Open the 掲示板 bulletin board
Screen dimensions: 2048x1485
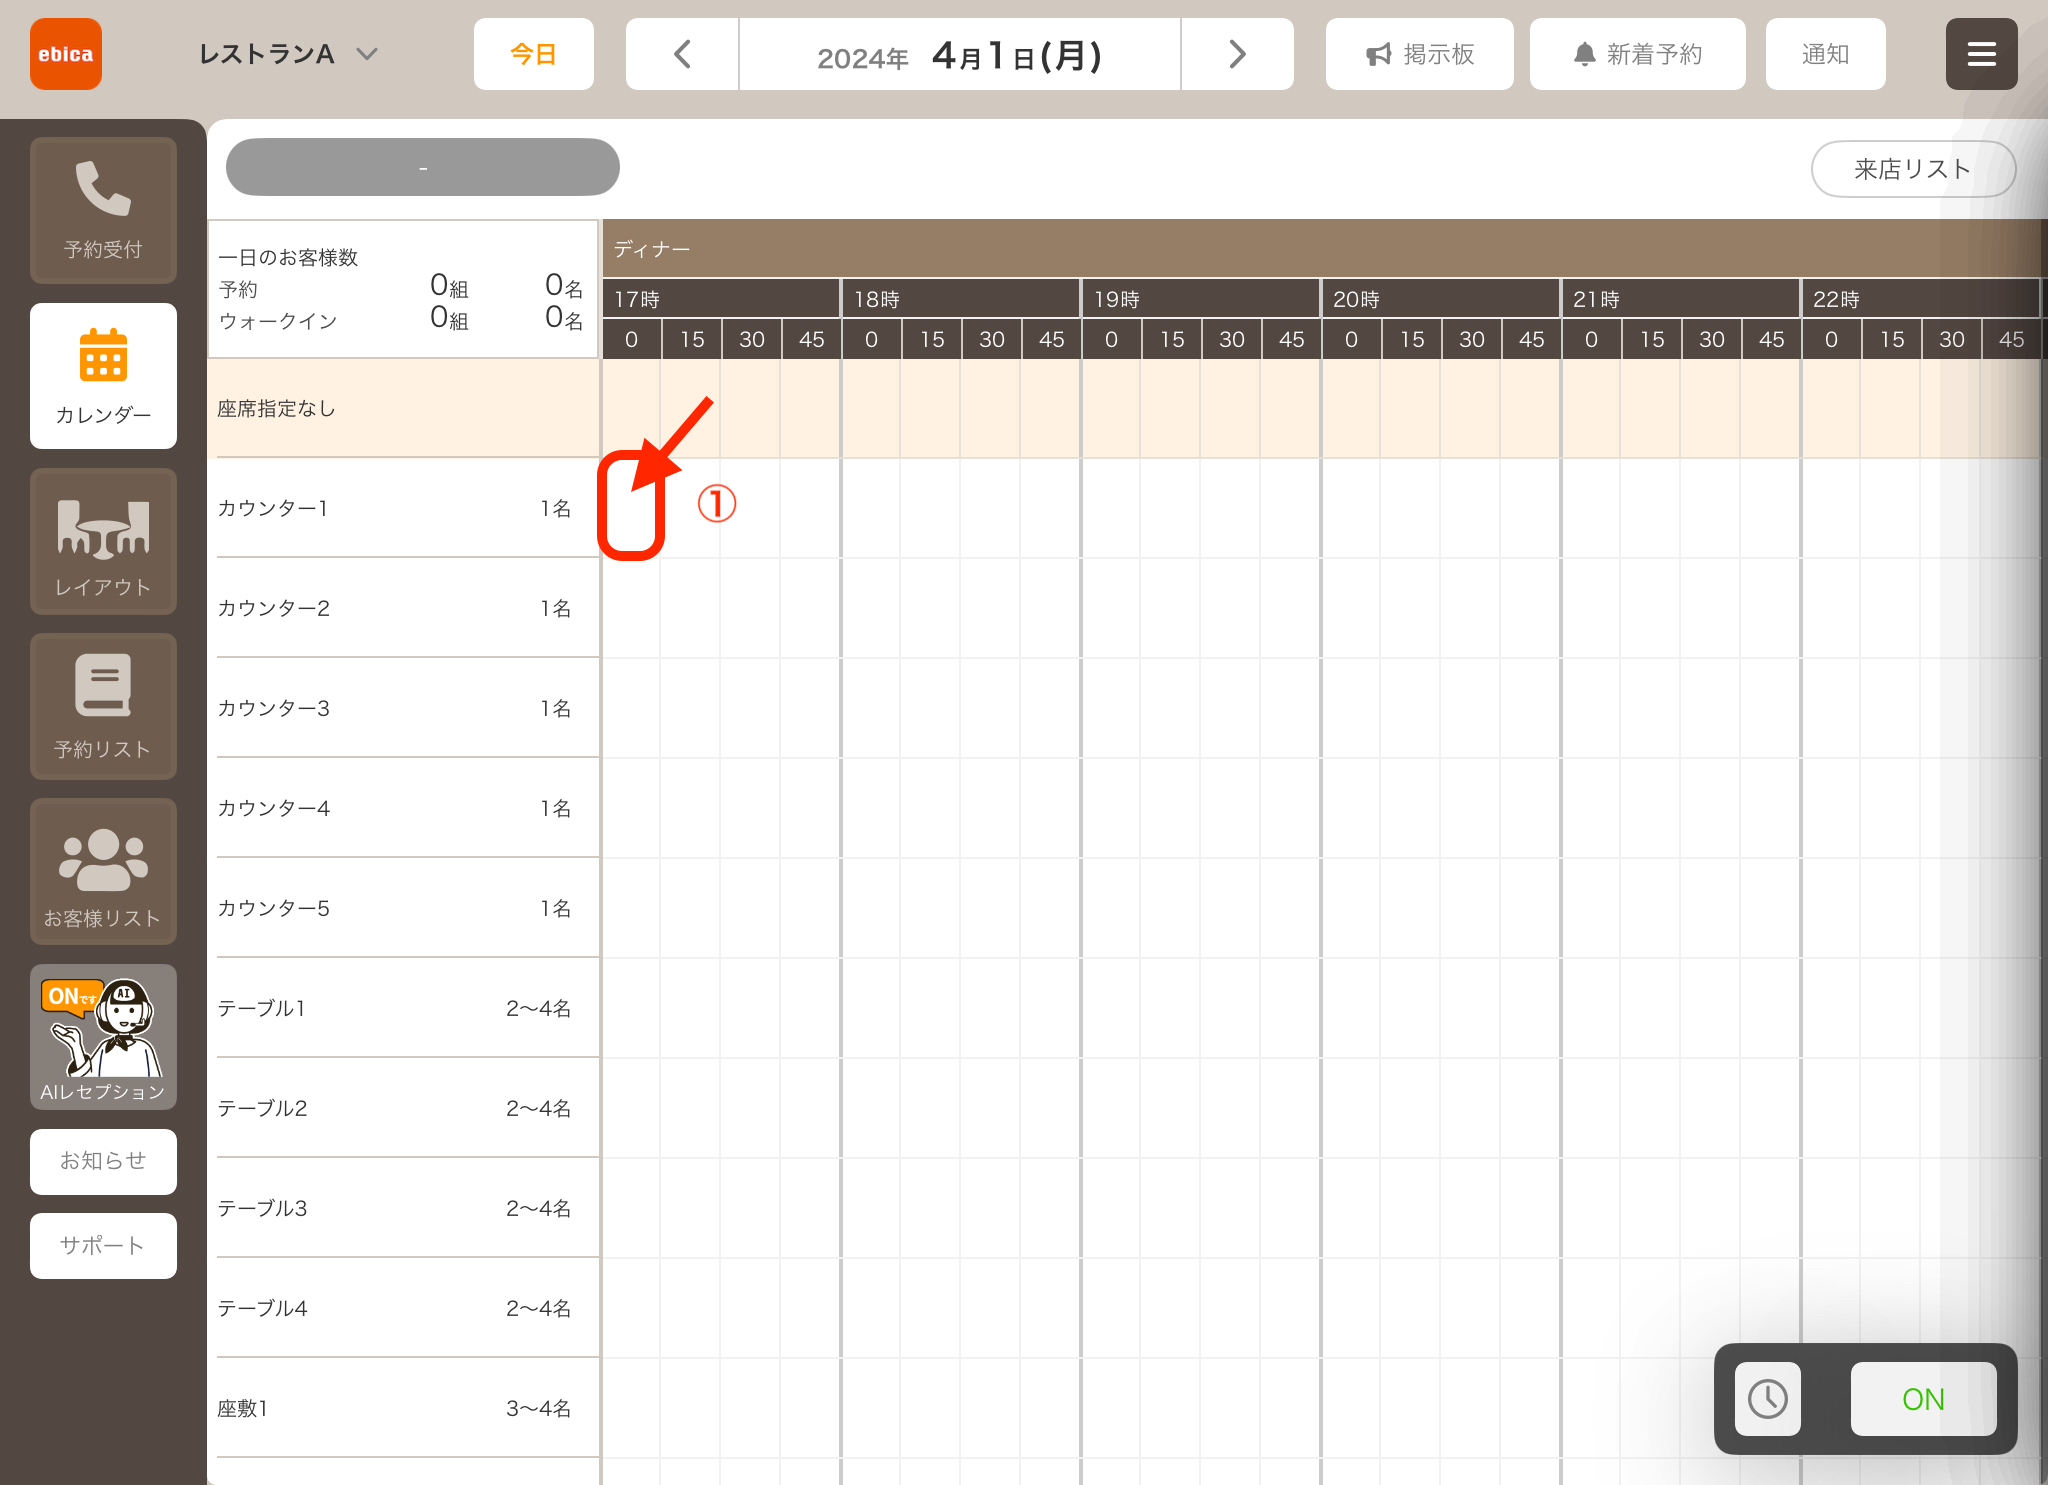tap(1419, 54)
